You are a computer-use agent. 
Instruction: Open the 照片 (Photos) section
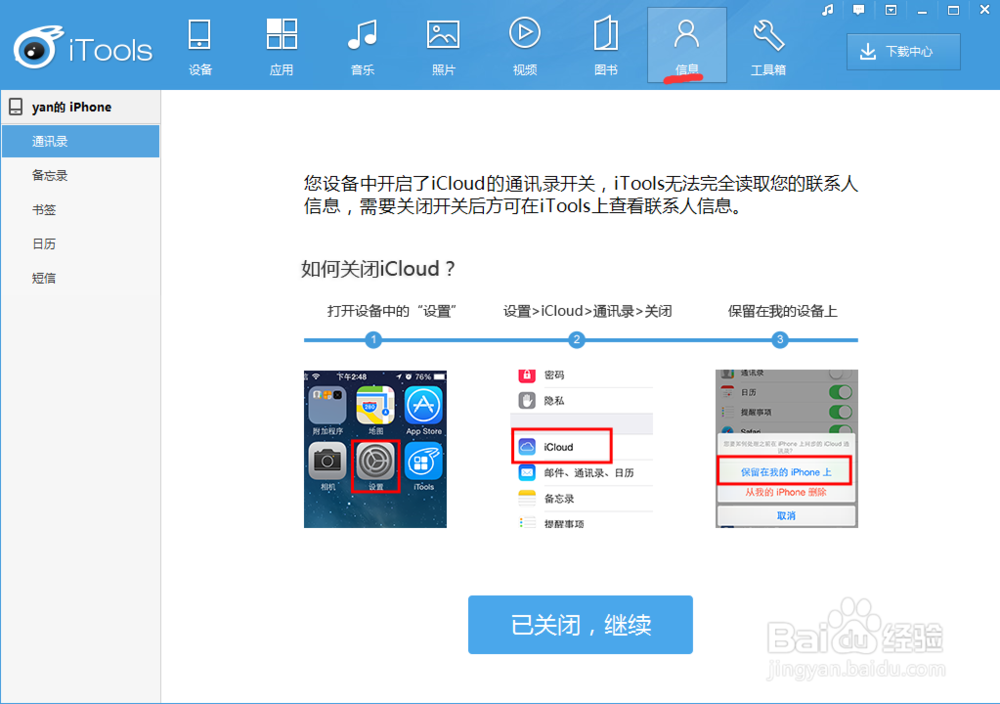pyautogui.click(x=443, y=46)
